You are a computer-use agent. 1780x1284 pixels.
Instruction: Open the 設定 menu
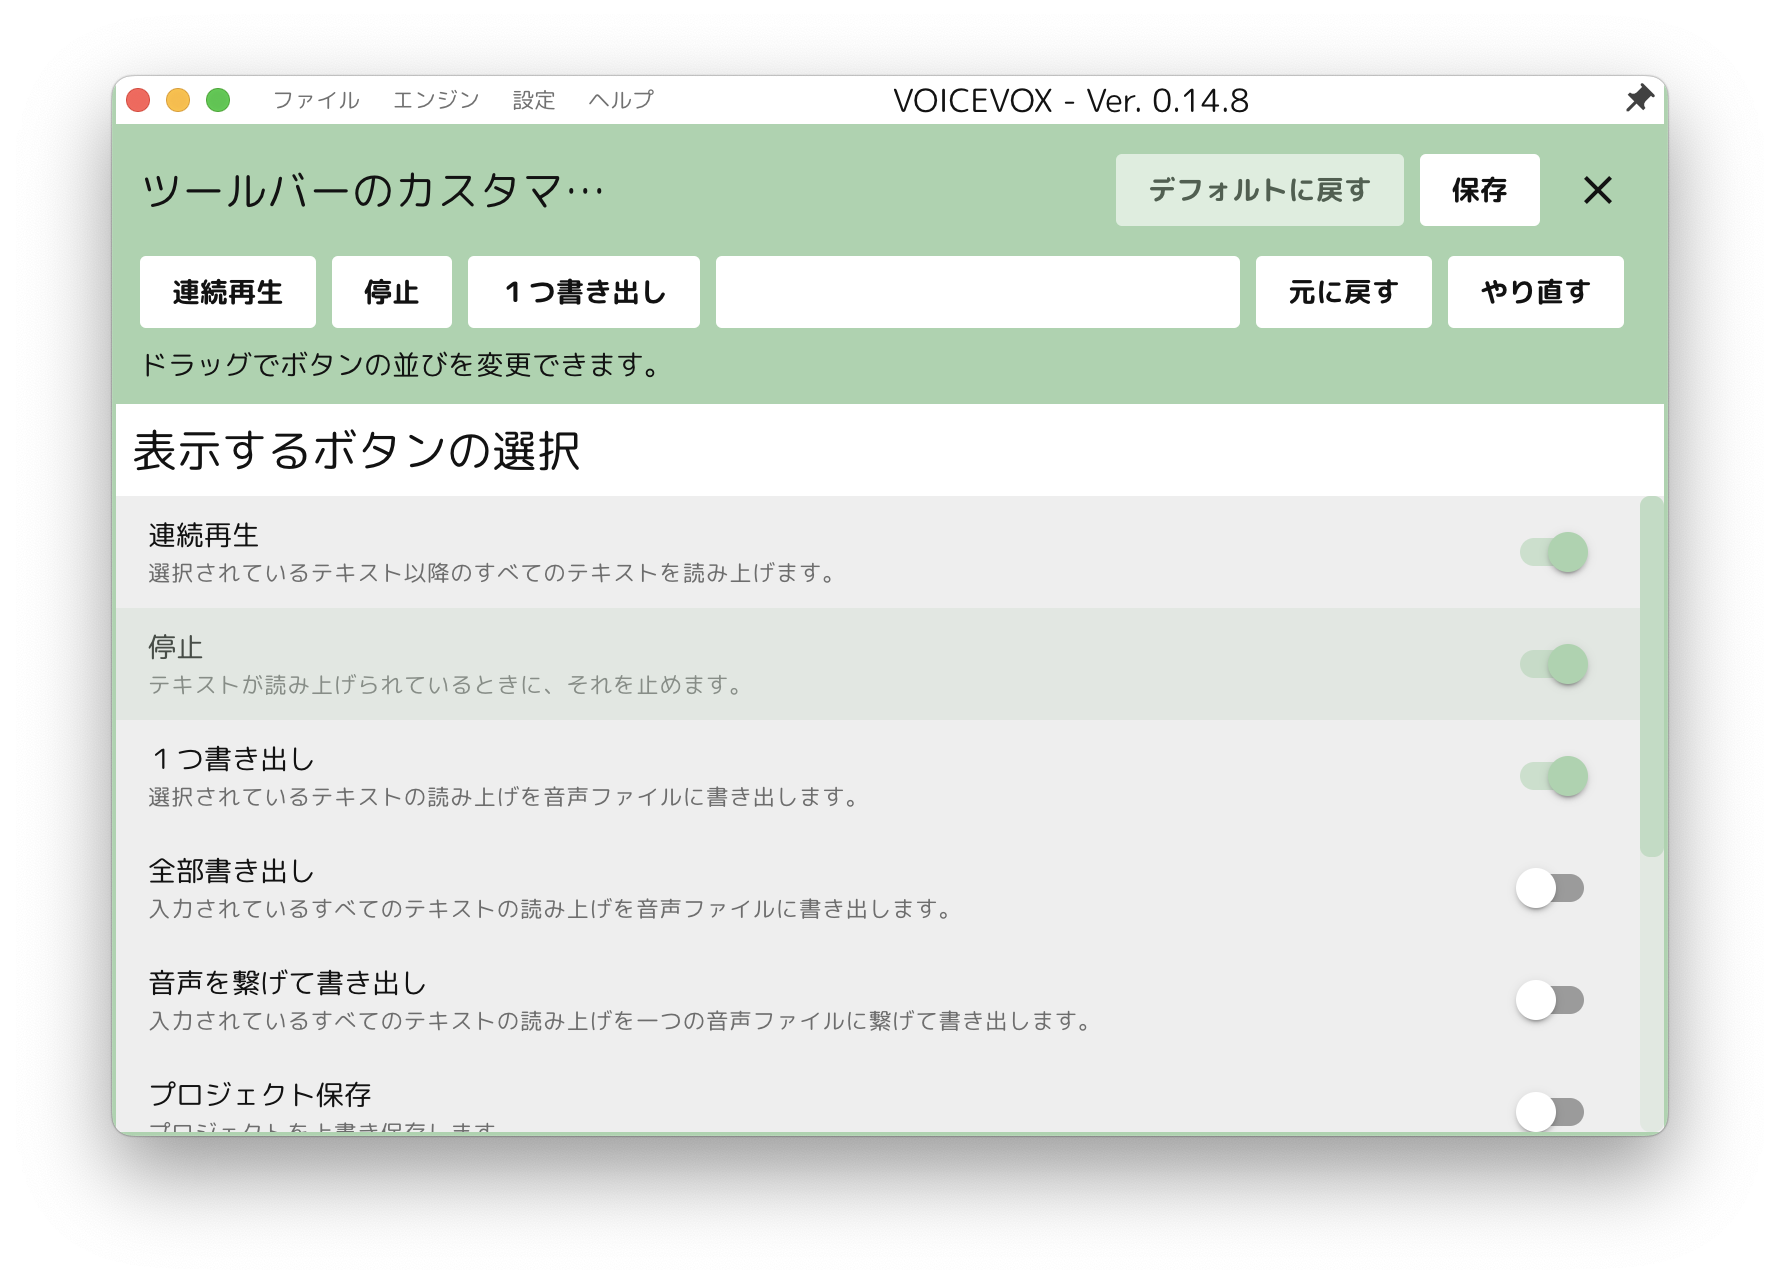point(534,100)
